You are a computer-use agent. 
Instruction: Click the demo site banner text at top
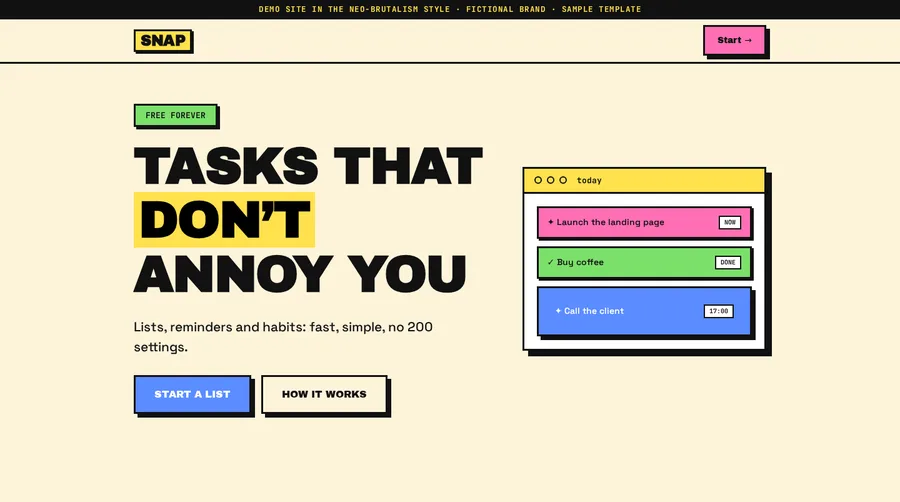[449, 9]
